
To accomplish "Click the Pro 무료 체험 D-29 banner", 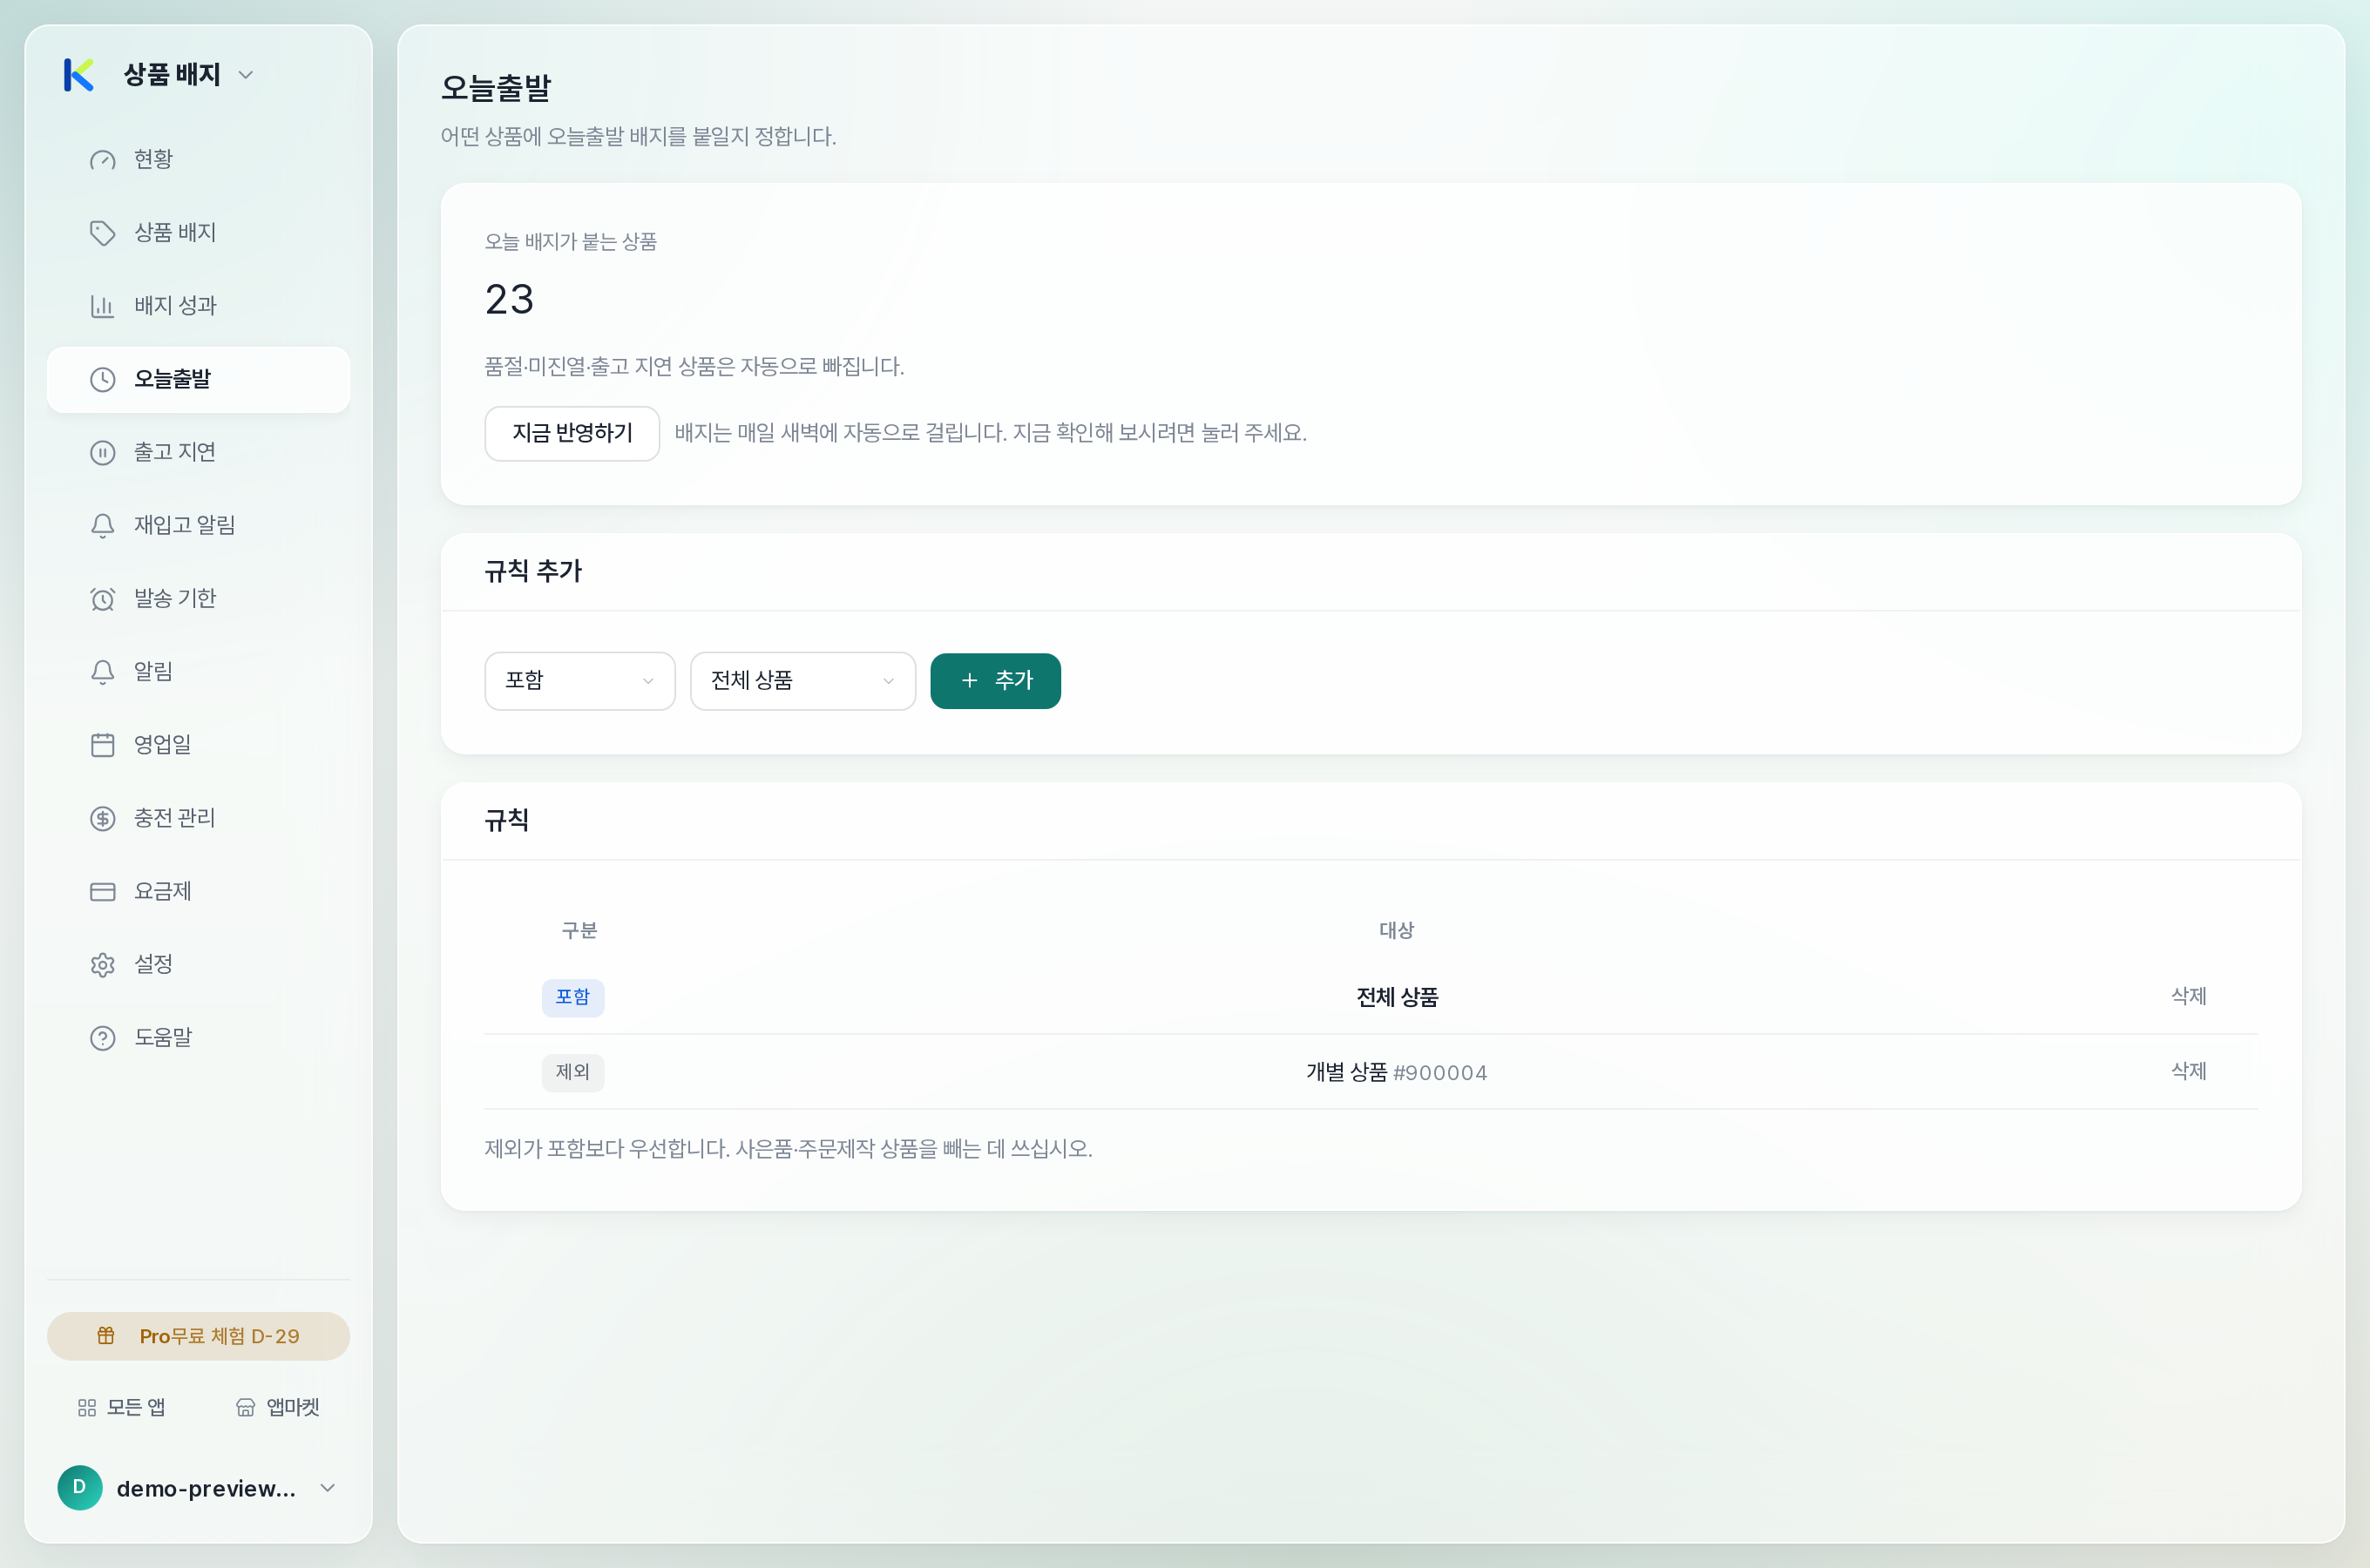I will coord(198,1336).
